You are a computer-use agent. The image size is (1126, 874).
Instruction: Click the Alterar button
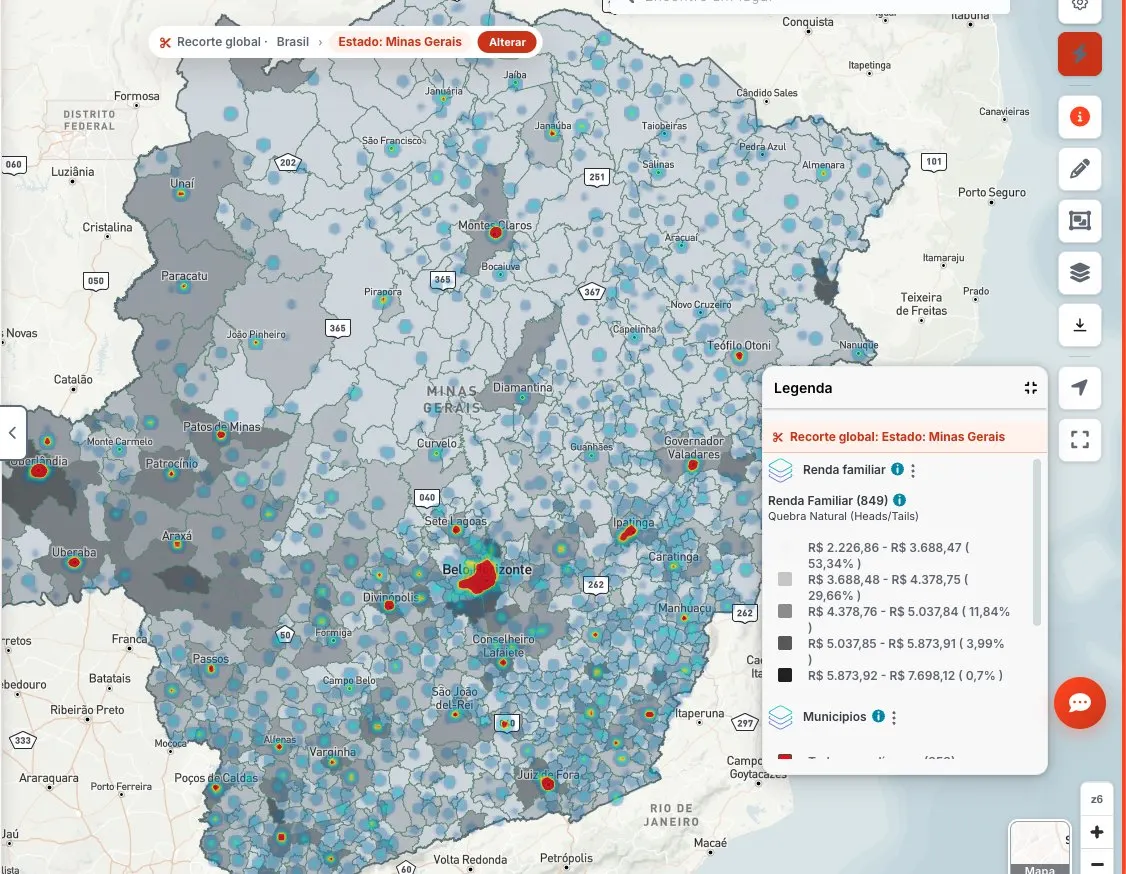pos(507,42)
